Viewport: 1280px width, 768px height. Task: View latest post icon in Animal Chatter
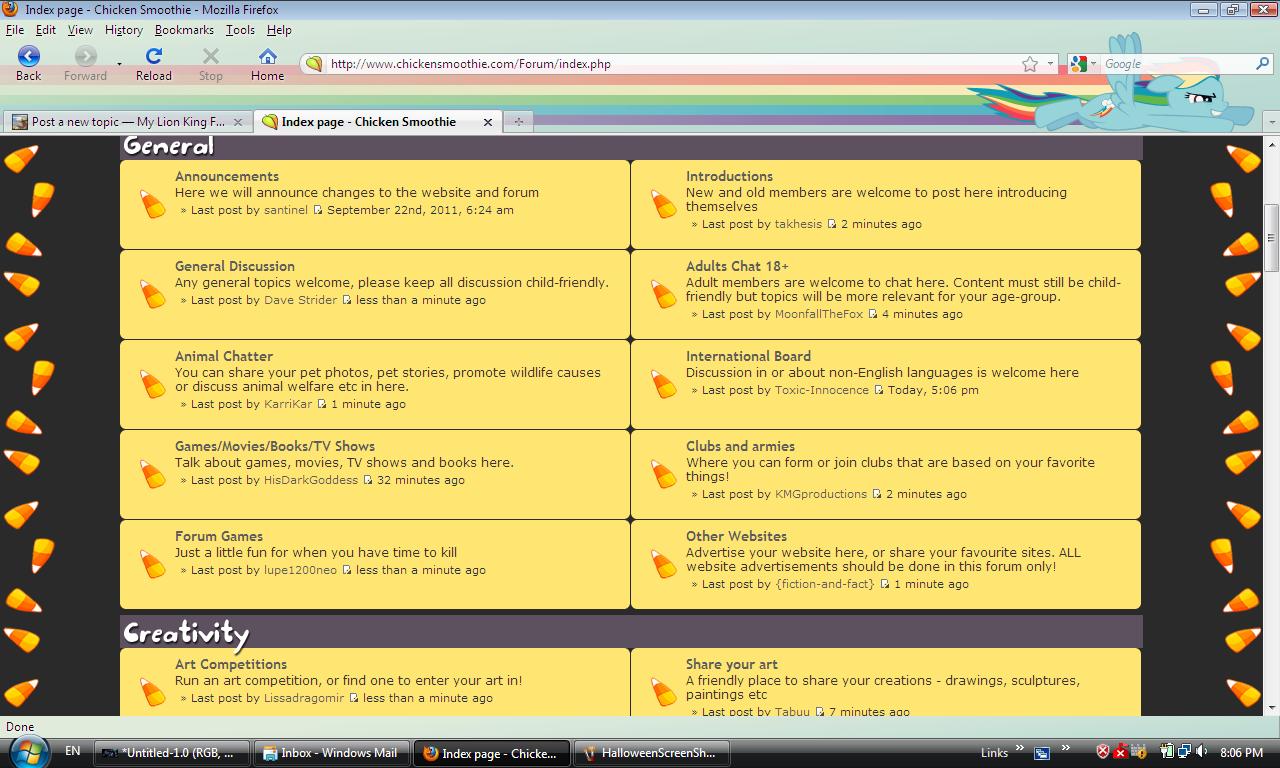(321, 405)
